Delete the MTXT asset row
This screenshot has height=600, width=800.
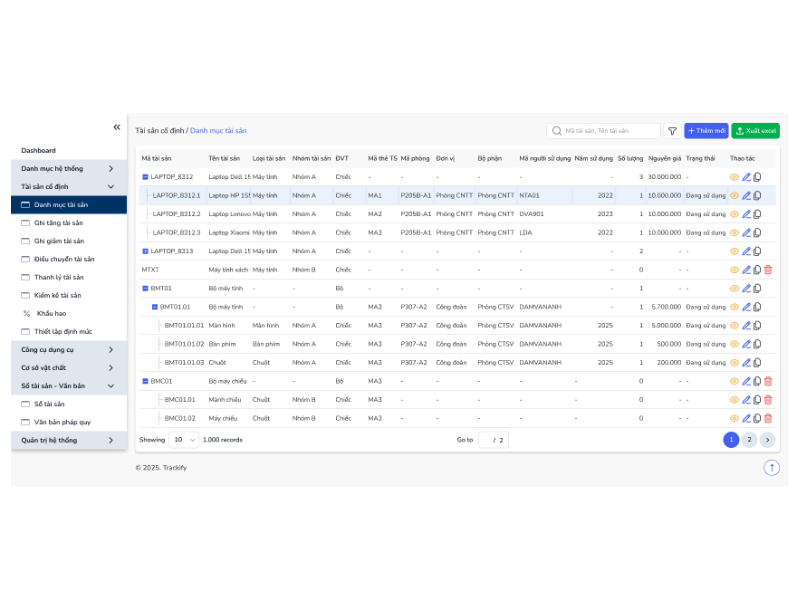pos(768,270)
